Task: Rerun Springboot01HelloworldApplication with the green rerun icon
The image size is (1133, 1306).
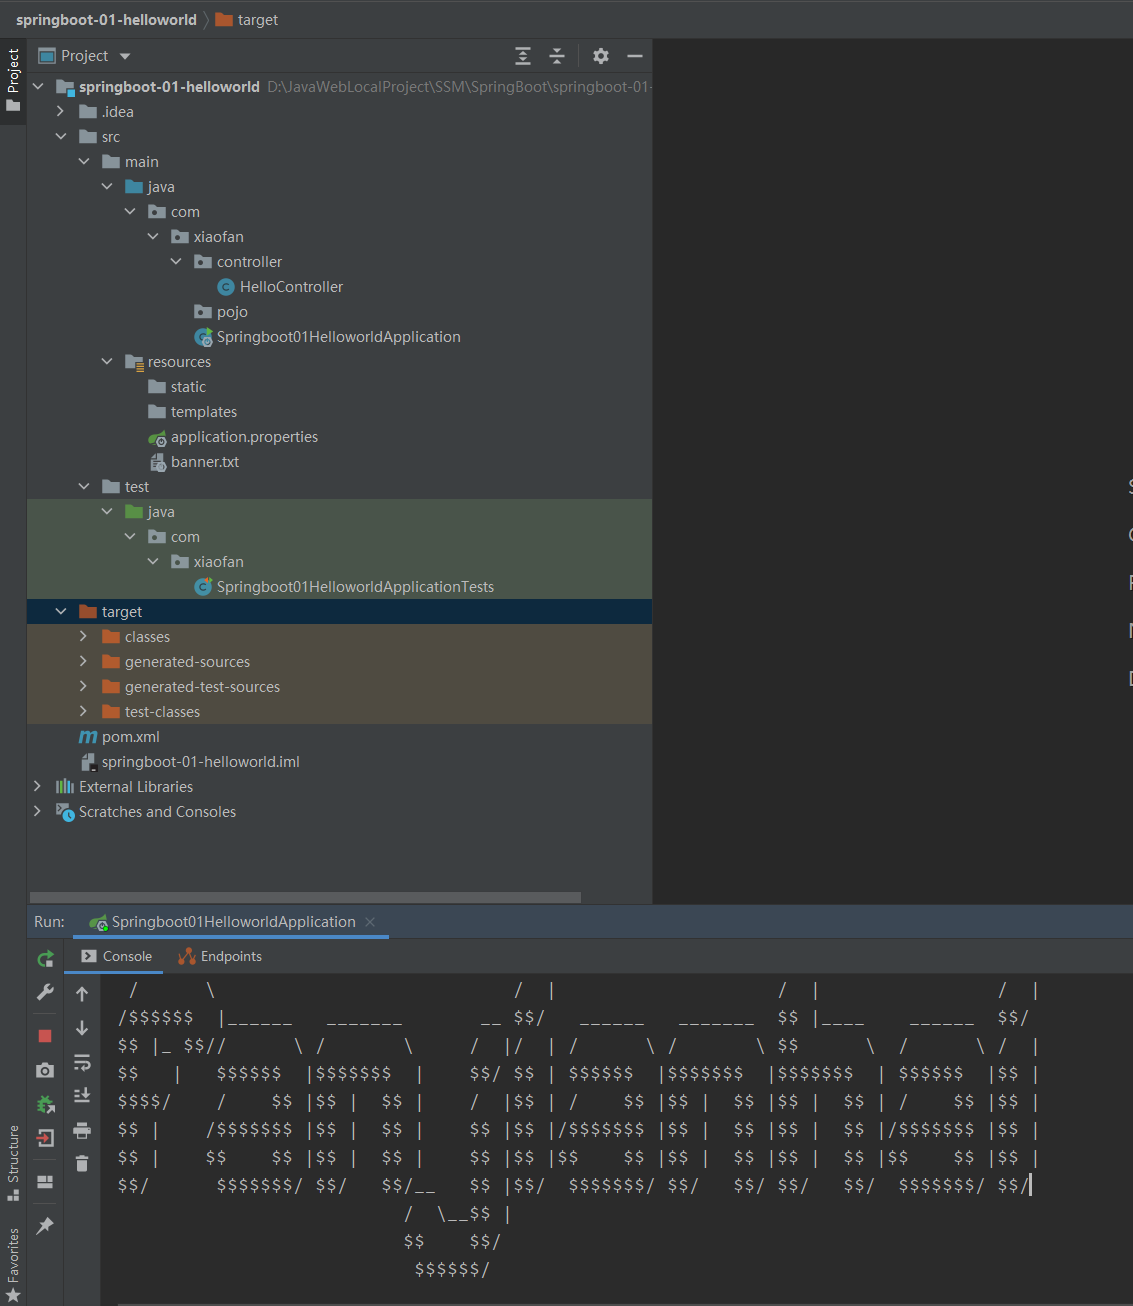Action: click(45, 959)
